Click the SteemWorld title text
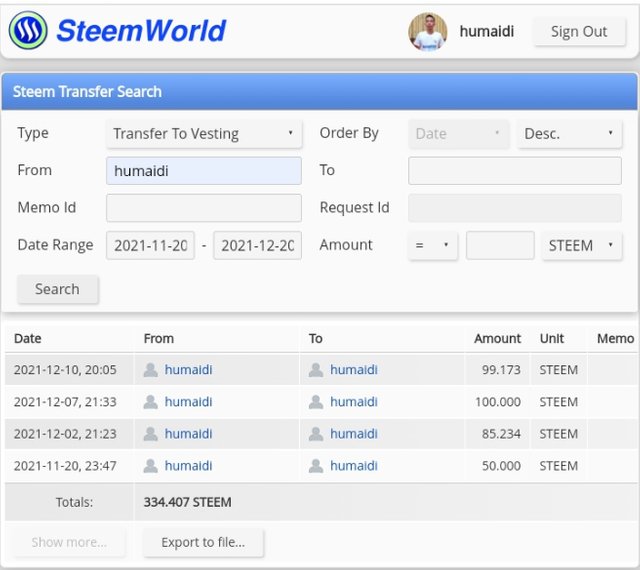Screen dimensions: 640x570 (141, 31)
